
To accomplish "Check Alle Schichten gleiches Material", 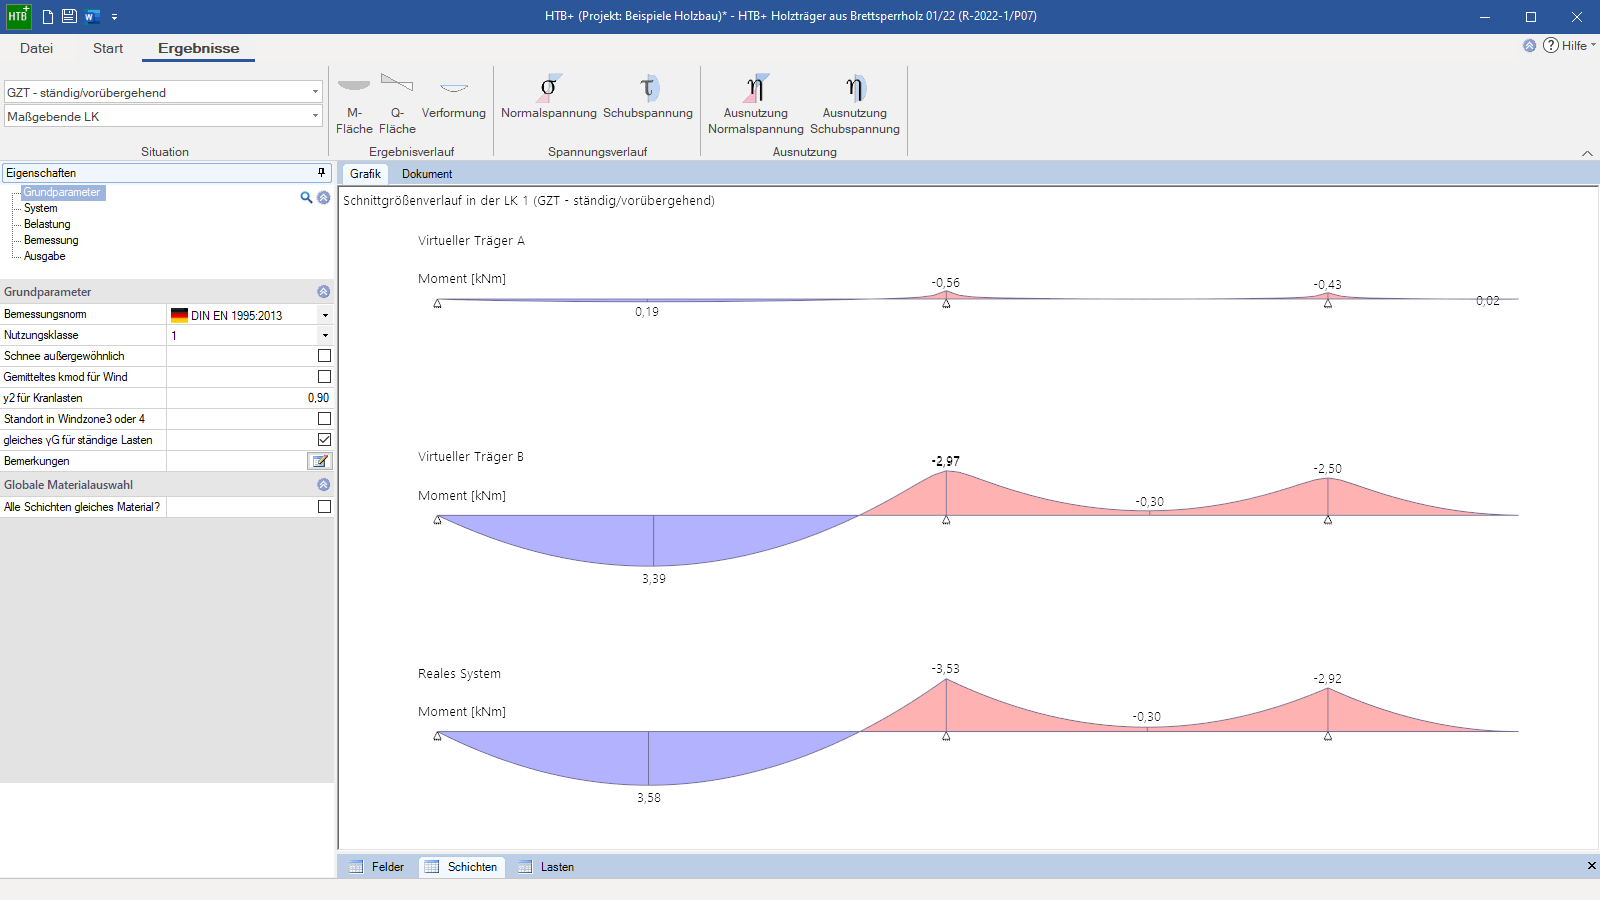I will 324,507.
